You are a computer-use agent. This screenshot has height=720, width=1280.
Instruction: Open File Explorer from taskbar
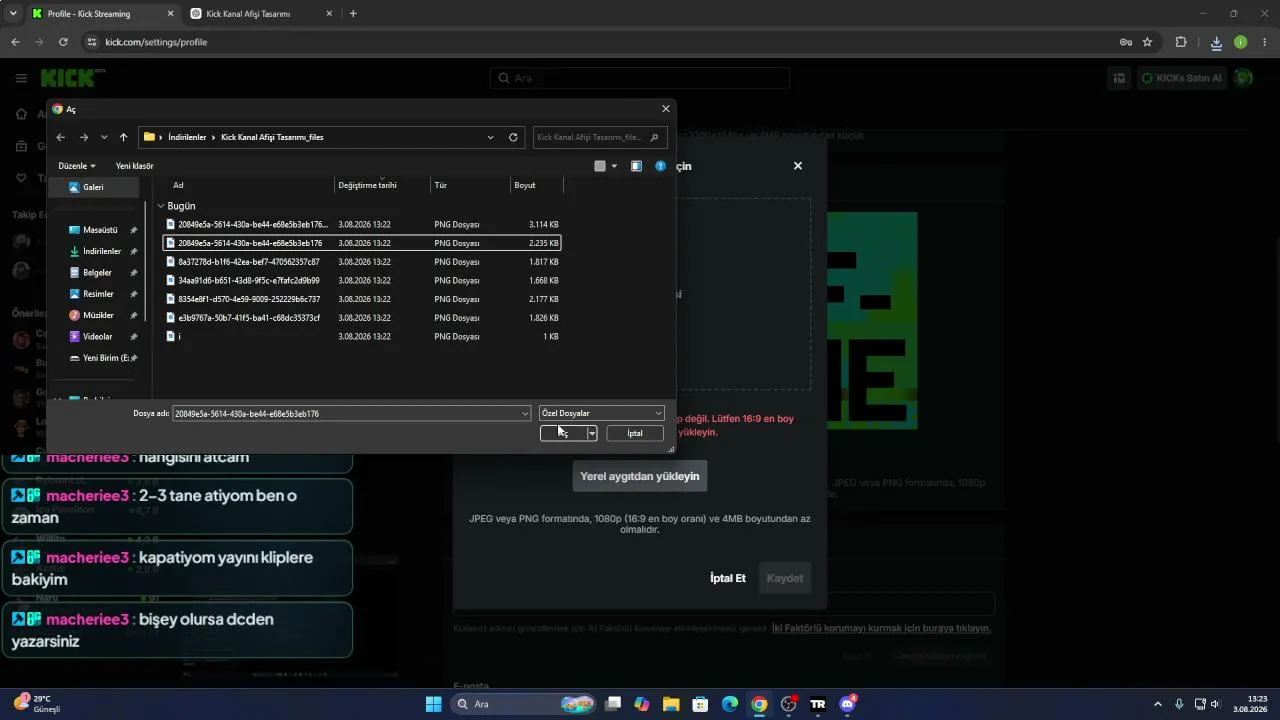[x=671, y=704]
